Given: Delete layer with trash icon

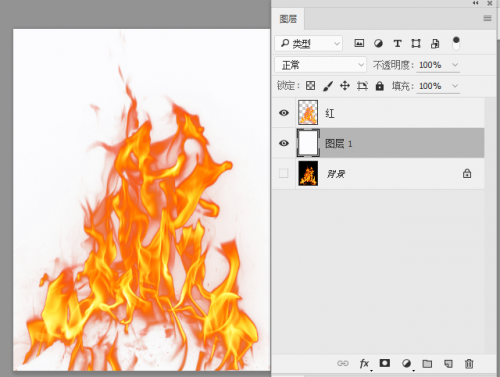Looking at the screenshot, I should [x=469, y=363].
